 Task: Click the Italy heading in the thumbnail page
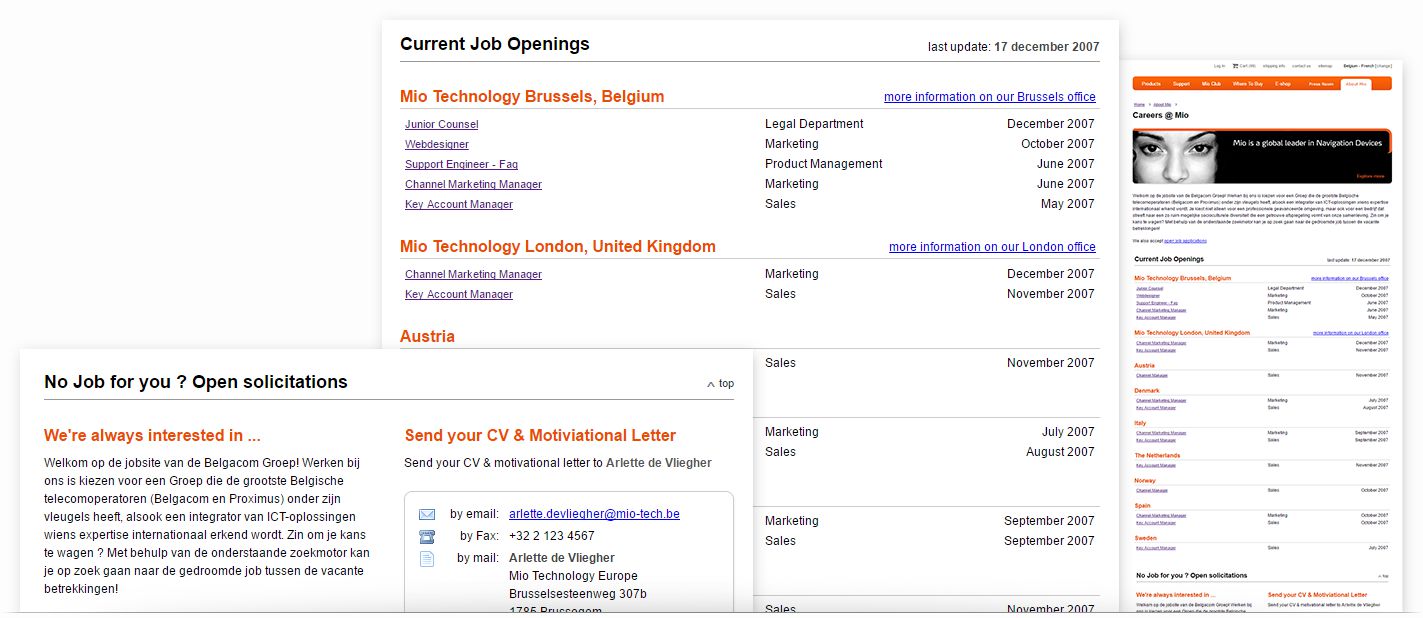[x=1141, y=423]
